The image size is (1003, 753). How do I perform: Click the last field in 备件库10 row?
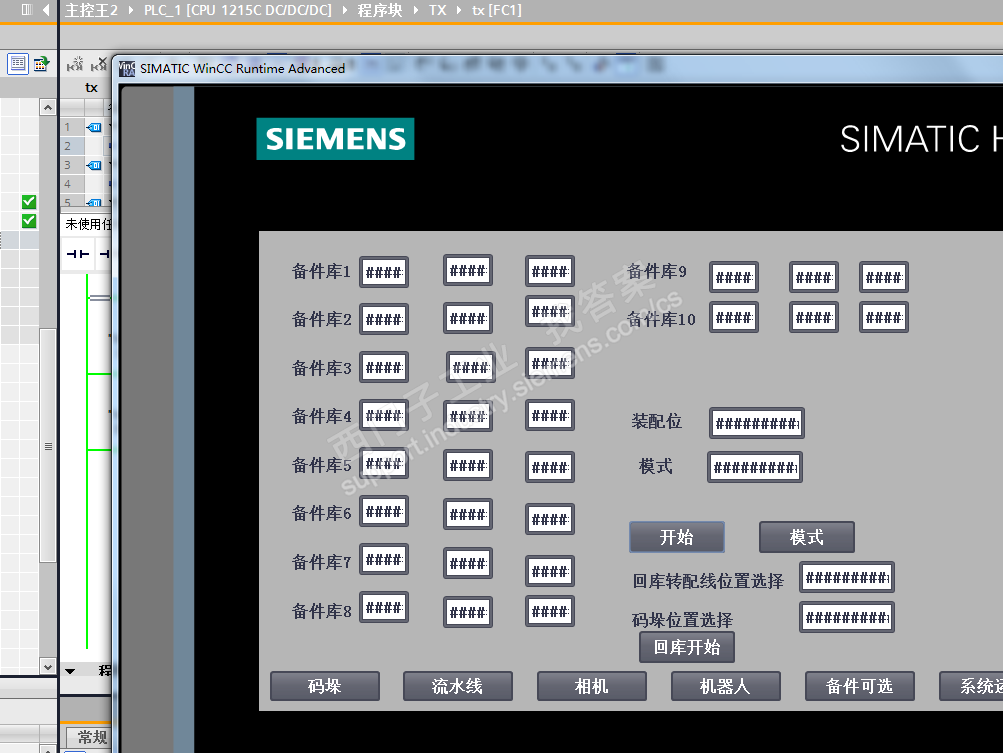(884, 317)
